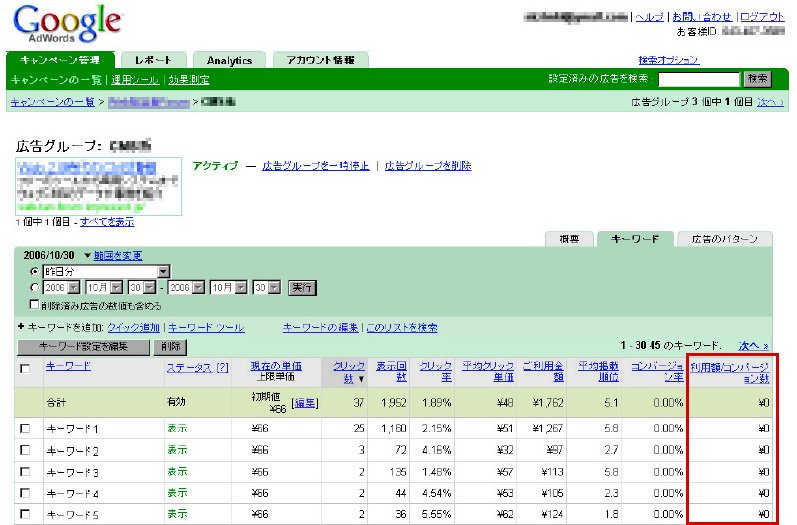Select the 昨日分 preset period radio button
Image resolution: width=797 pixels, height=525 pixels.
tap(35, 271)
